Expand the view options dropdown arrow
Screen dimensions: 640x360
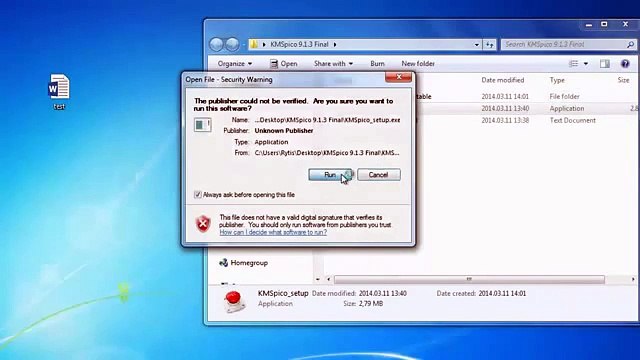pyautogui.click(x=586, y=64)
